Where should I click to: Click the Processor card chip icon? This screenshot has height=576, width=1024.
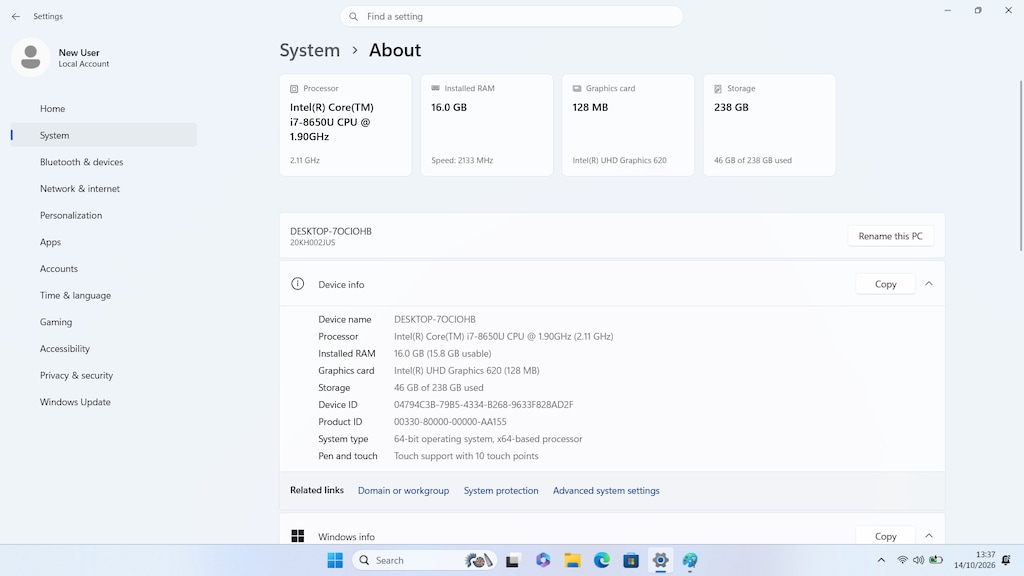pyautogui.click(x=294, y=89)
